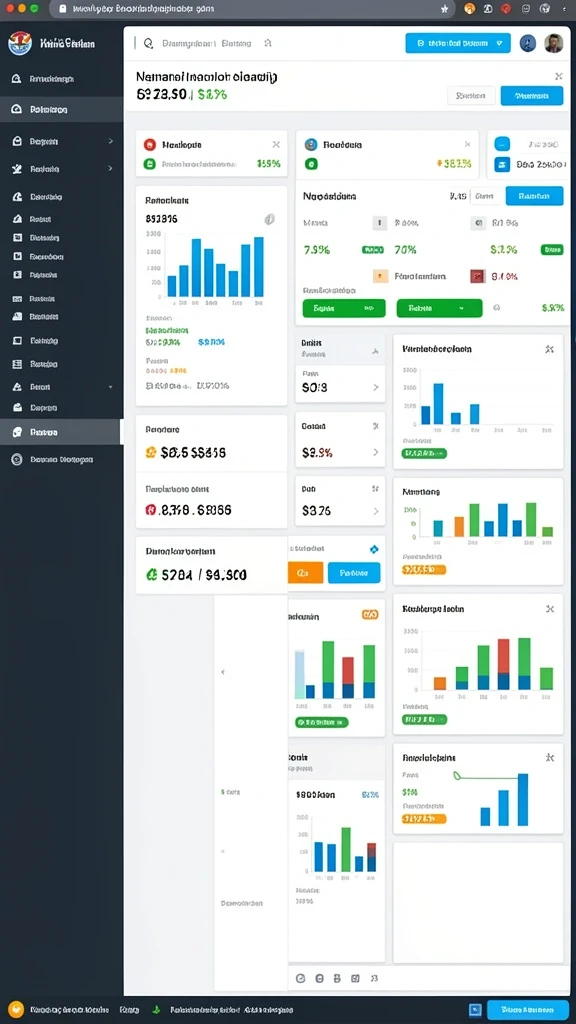
Task: Expand the stacked bar chart card's corner icon
Action: (550, 609)
